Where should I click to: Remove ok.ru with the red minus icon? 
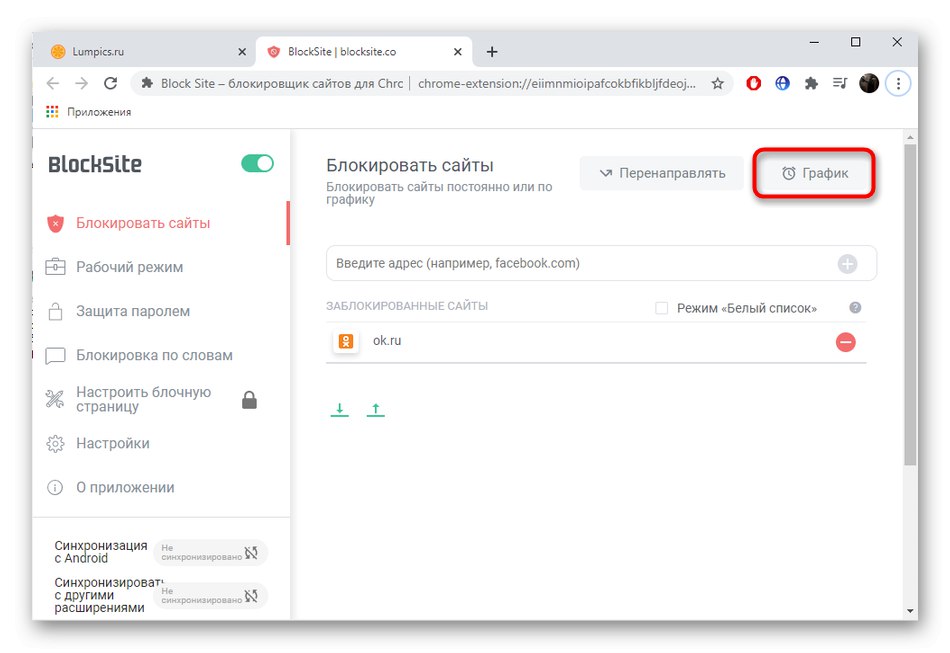tap(845, 341)
